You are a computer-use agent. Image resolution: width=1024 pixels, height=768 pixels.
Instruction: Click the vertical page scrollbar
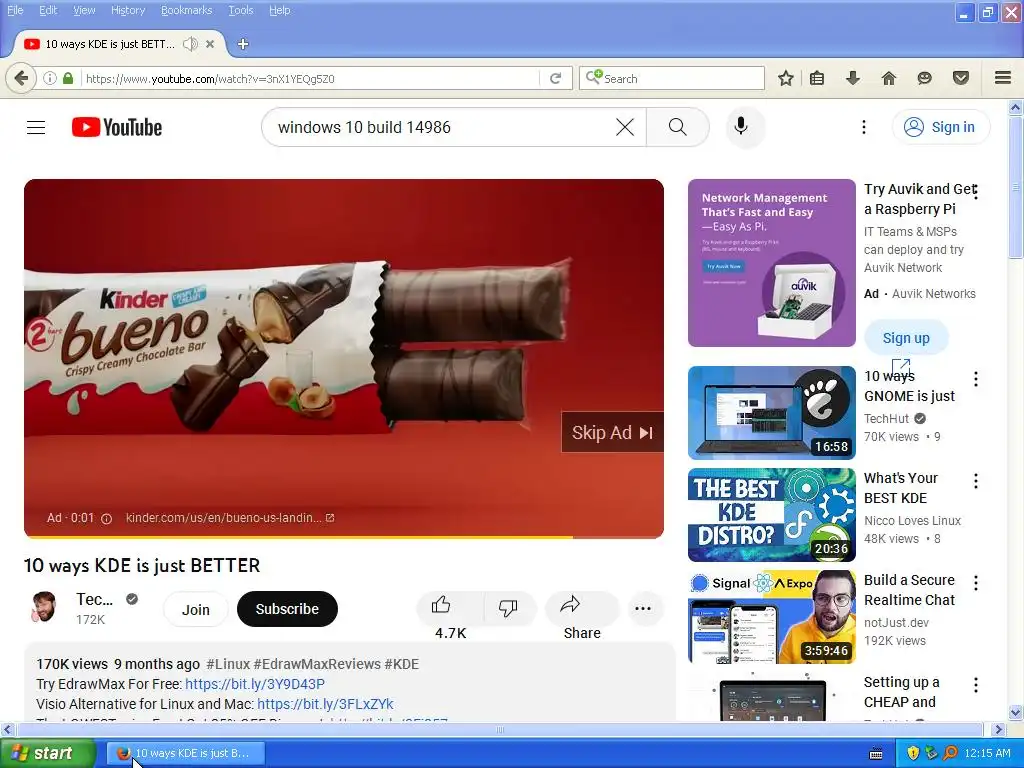[1016, 188]
